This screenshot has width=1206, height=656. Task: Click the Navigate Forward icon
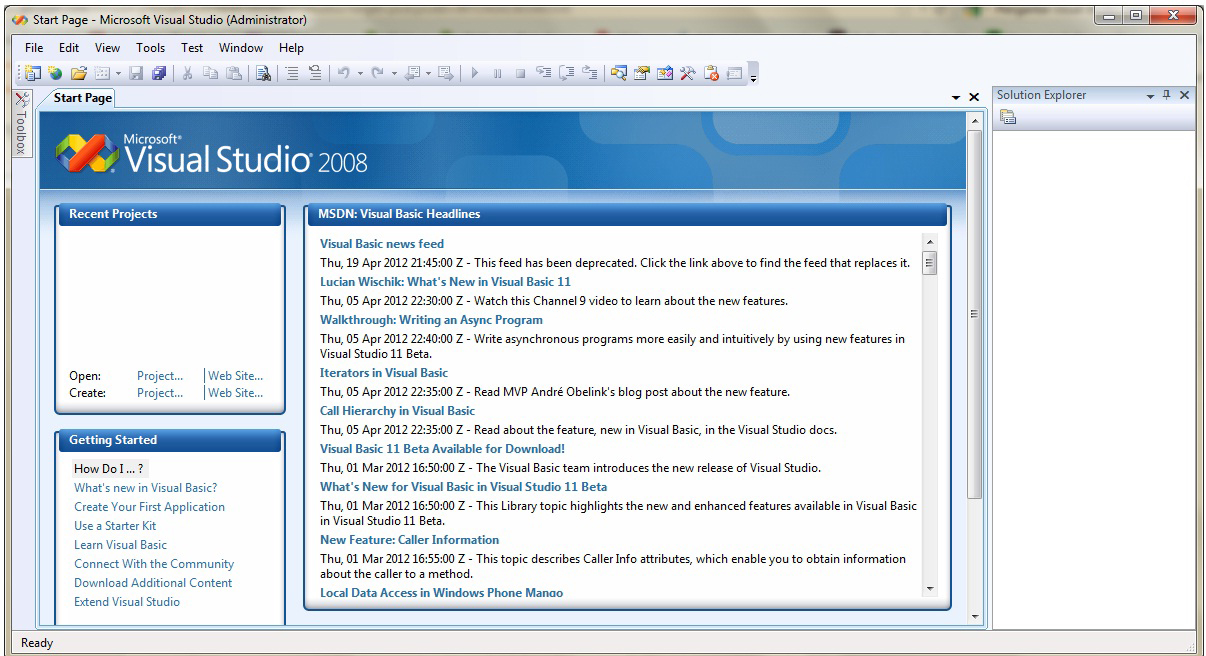point(446,73)
